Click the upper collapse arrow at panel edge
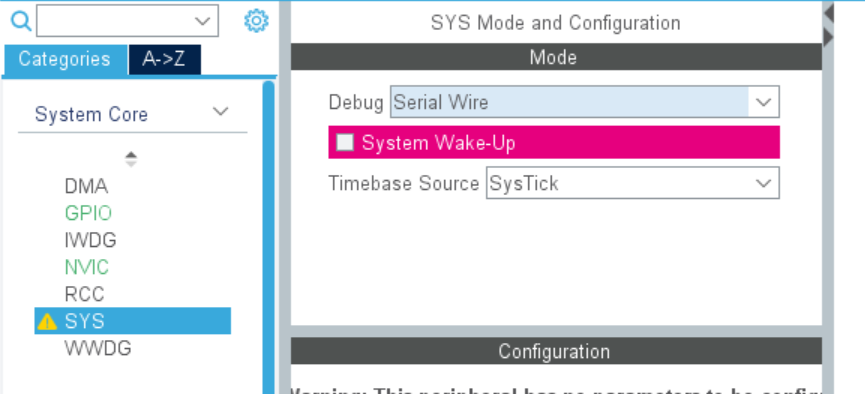865x394 pixels. pos(828,13)
